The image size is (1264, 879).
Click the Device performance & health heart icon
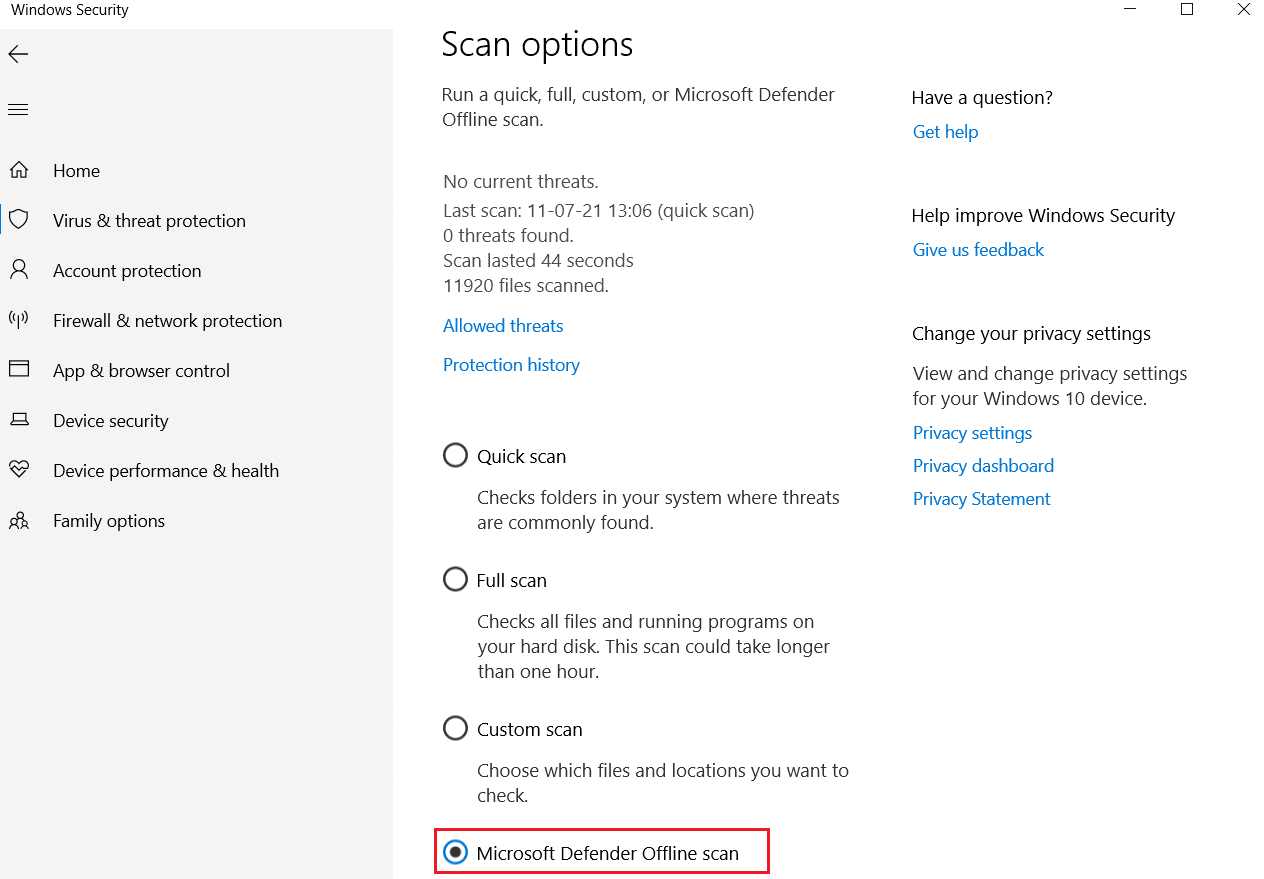(19, 470)
